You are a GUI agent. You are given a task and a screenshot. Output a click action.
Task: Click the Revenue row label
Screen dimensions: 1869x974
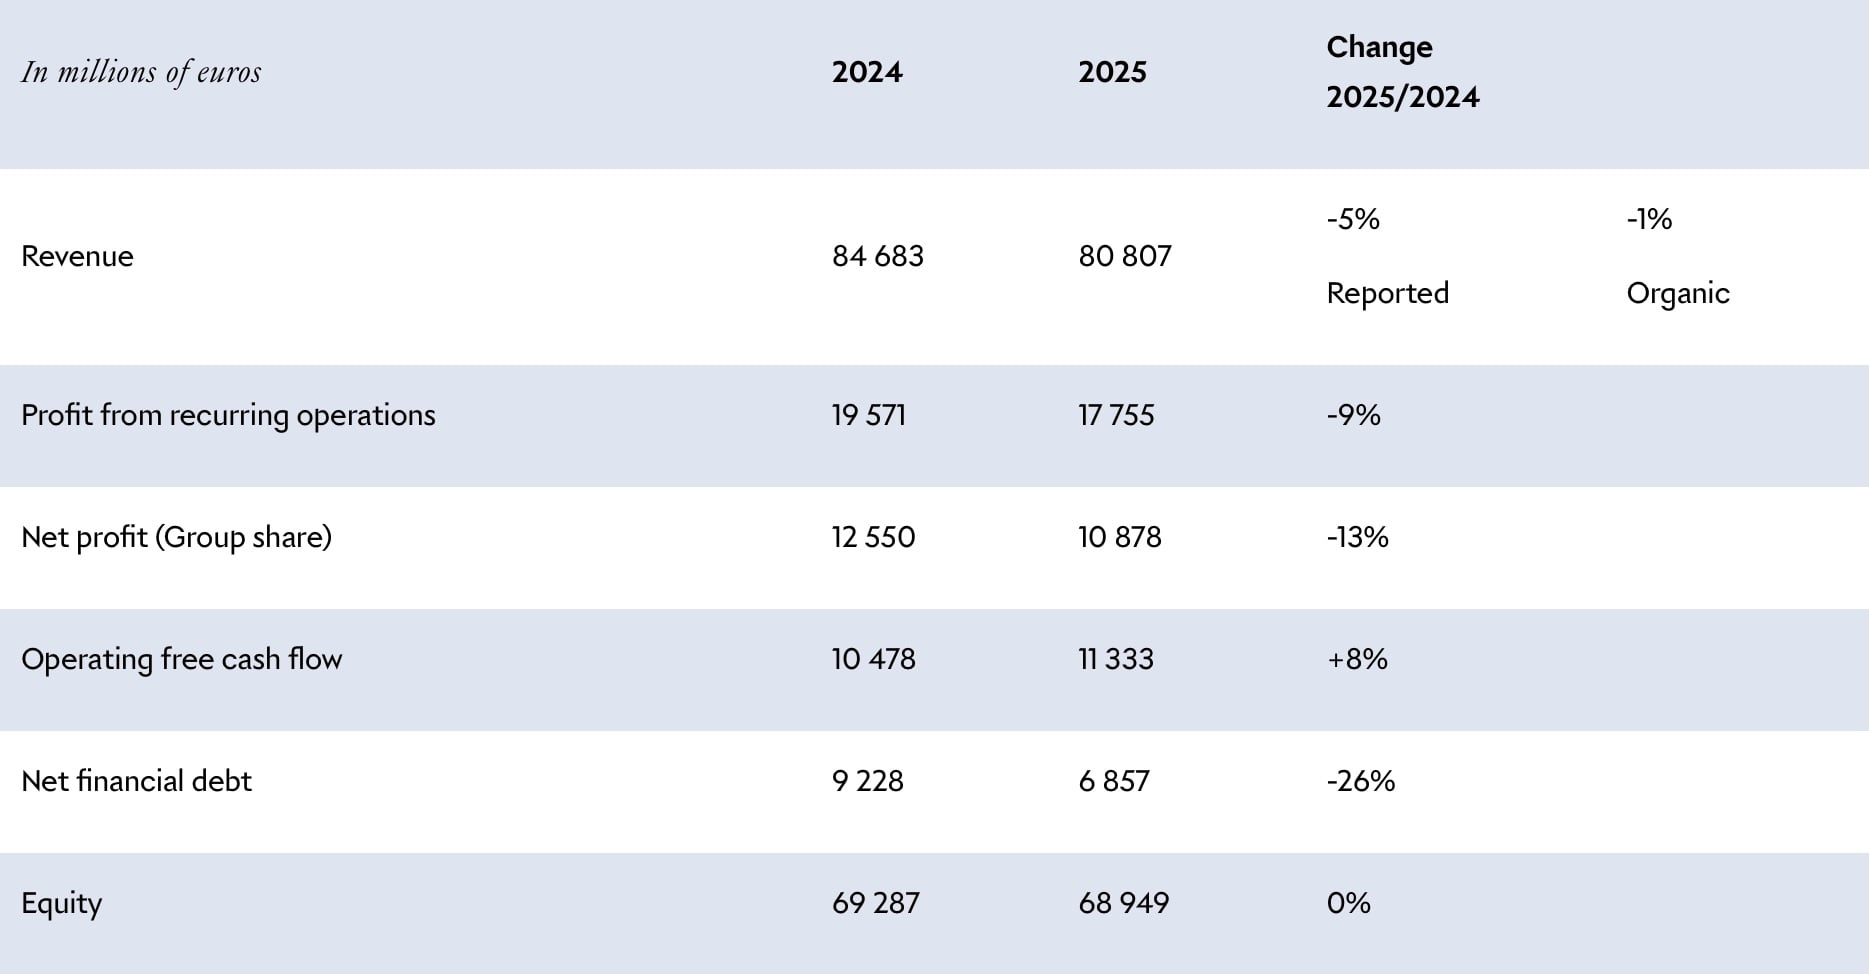pos(77,256)
